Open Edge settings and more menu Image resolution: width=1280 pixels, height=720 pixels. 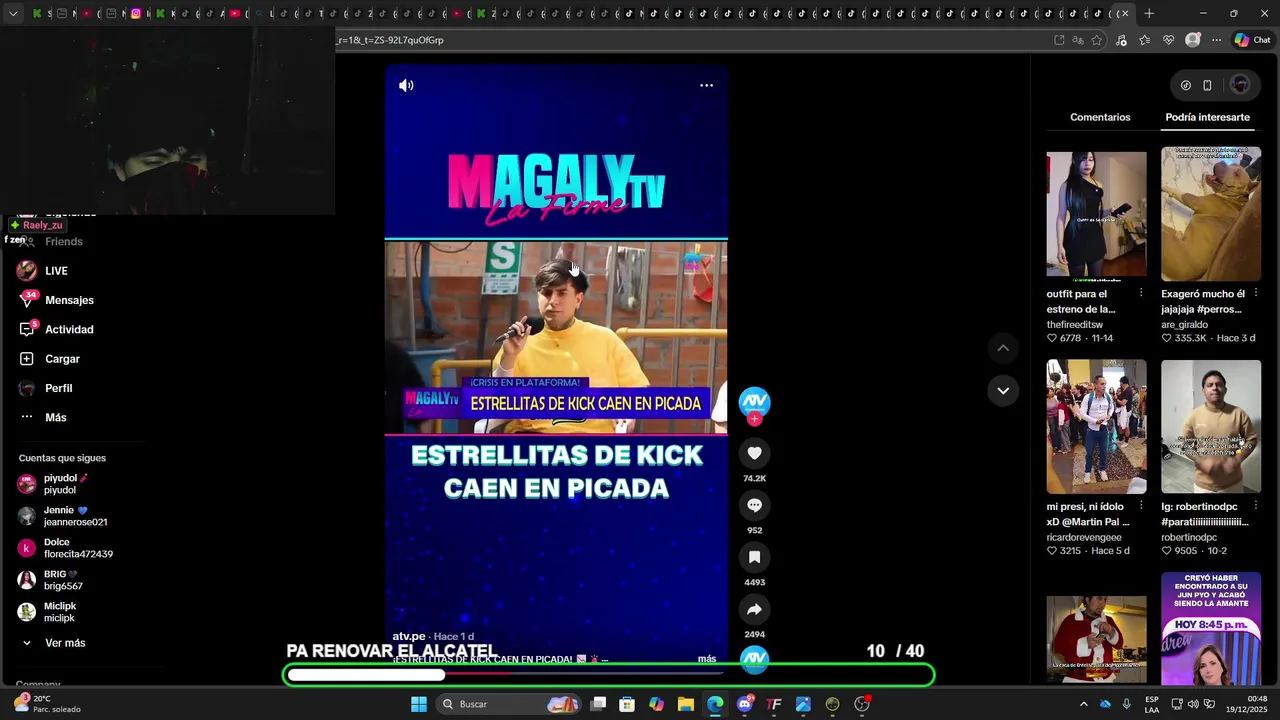[x=1216, y=40]
